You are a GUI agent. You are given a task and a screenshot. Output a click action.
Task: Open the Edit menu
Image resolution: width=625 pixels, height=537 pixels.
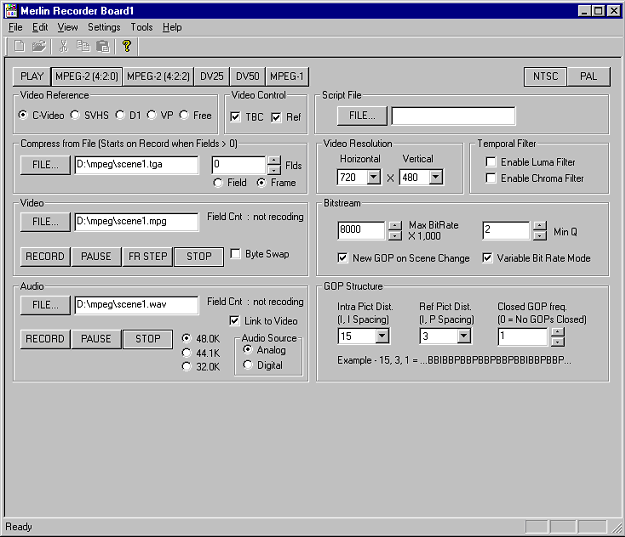tap(40, 27)
